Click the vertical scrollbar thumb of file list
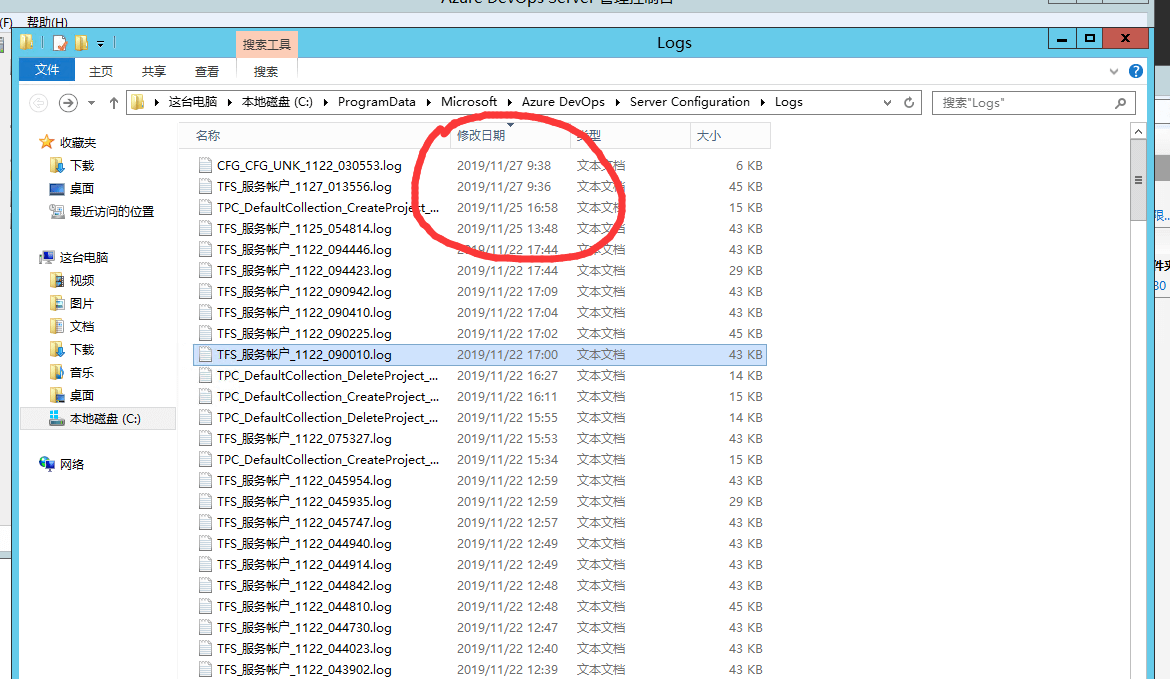 tap(1138, 180)
